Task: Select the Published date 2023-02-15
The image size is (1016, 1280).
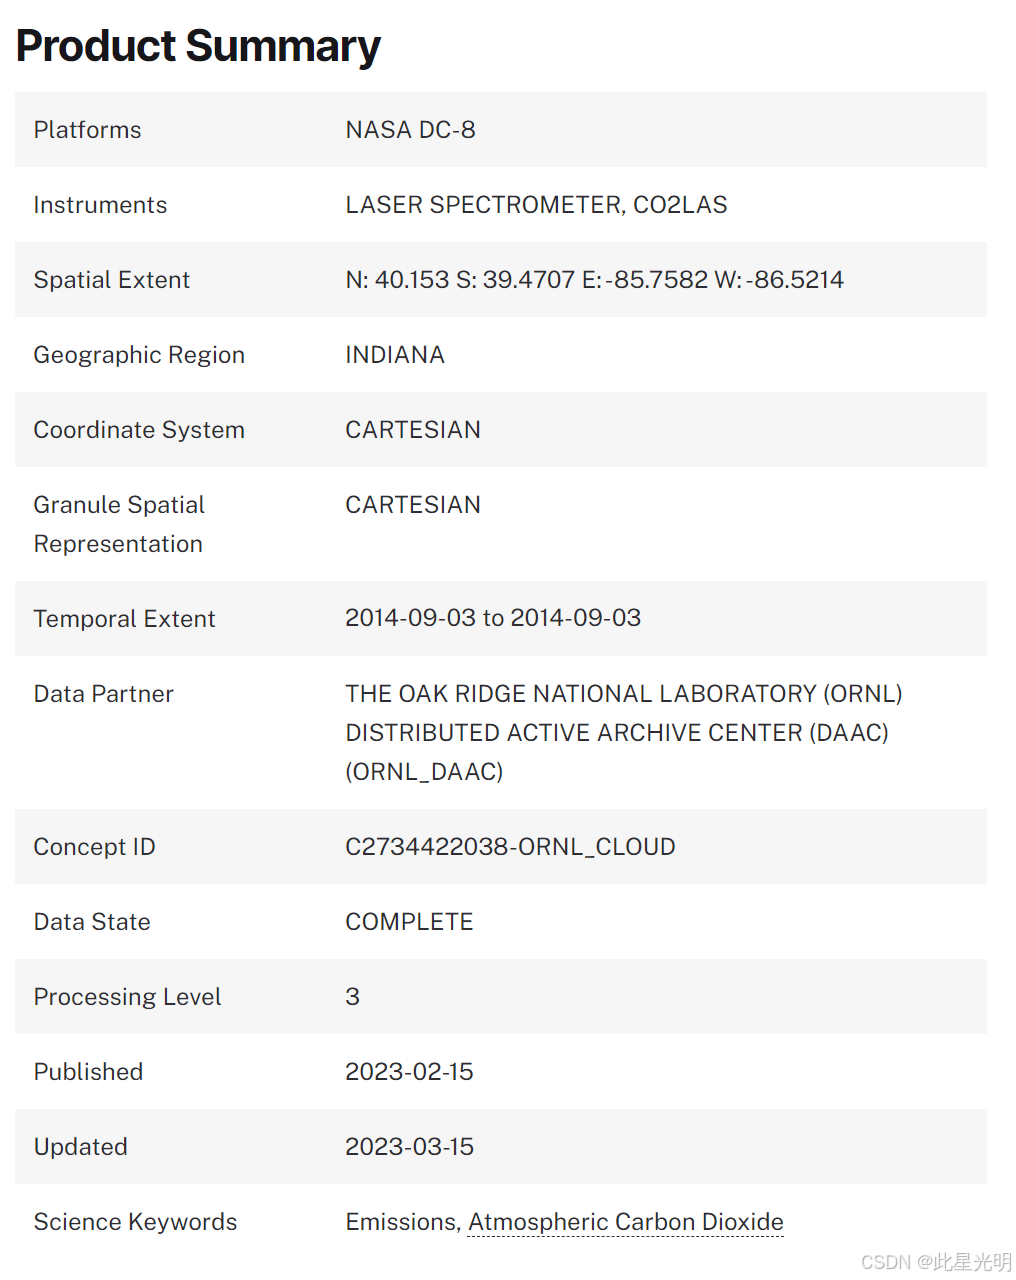Action: tap(409, 1072)
